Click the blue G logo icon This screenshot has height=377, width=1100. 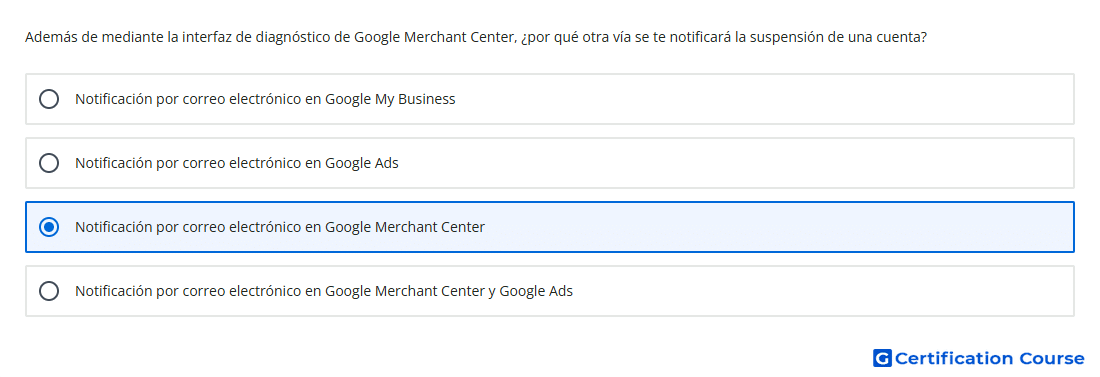882,358
